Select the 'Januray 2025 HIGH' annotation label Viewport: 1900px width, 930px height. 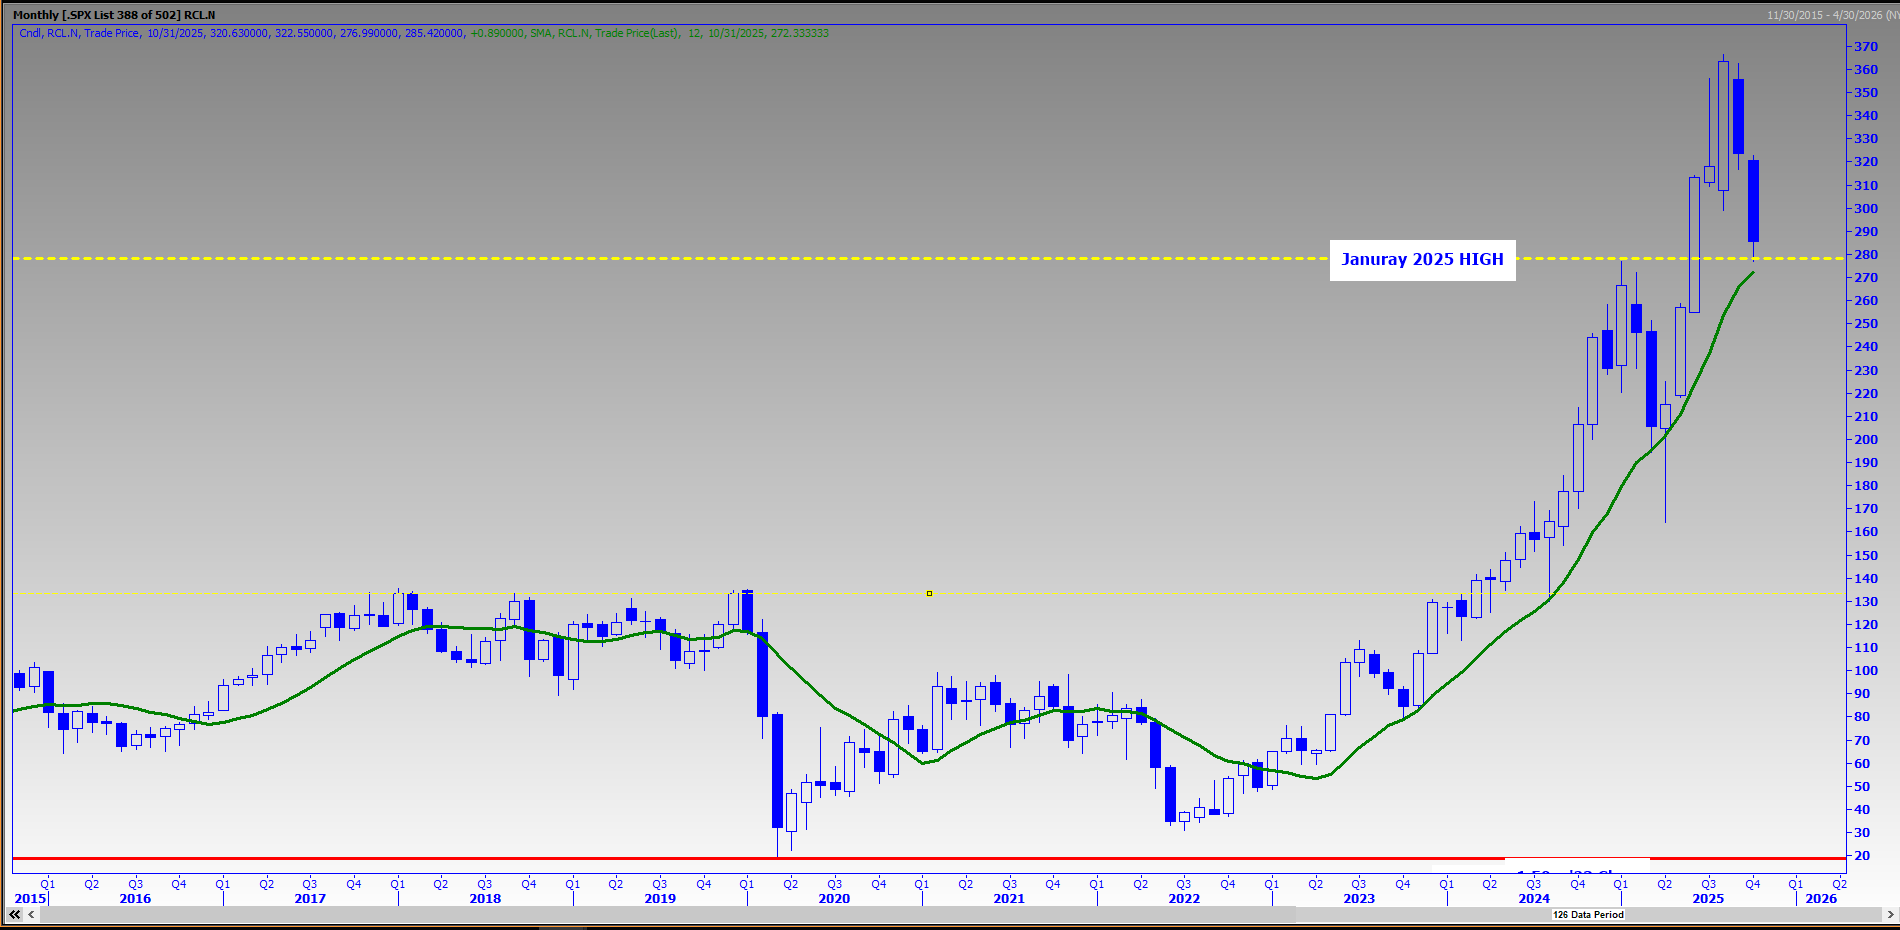pos(1422,260)
